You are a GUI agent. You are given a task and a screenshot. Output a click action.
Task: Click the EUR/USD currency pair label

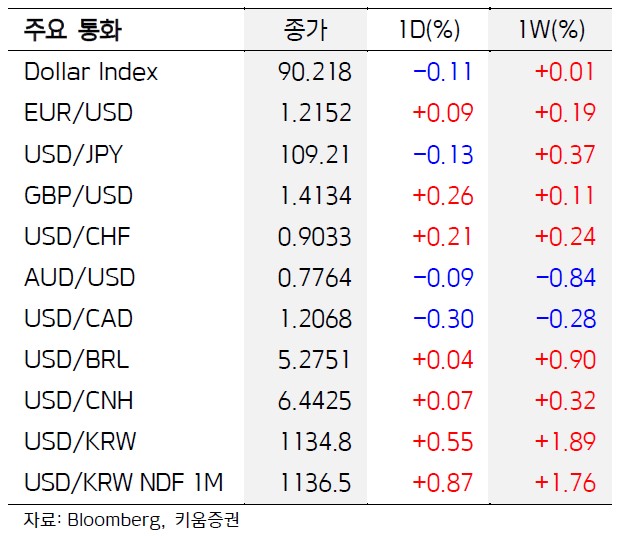[x=78, y=113]
